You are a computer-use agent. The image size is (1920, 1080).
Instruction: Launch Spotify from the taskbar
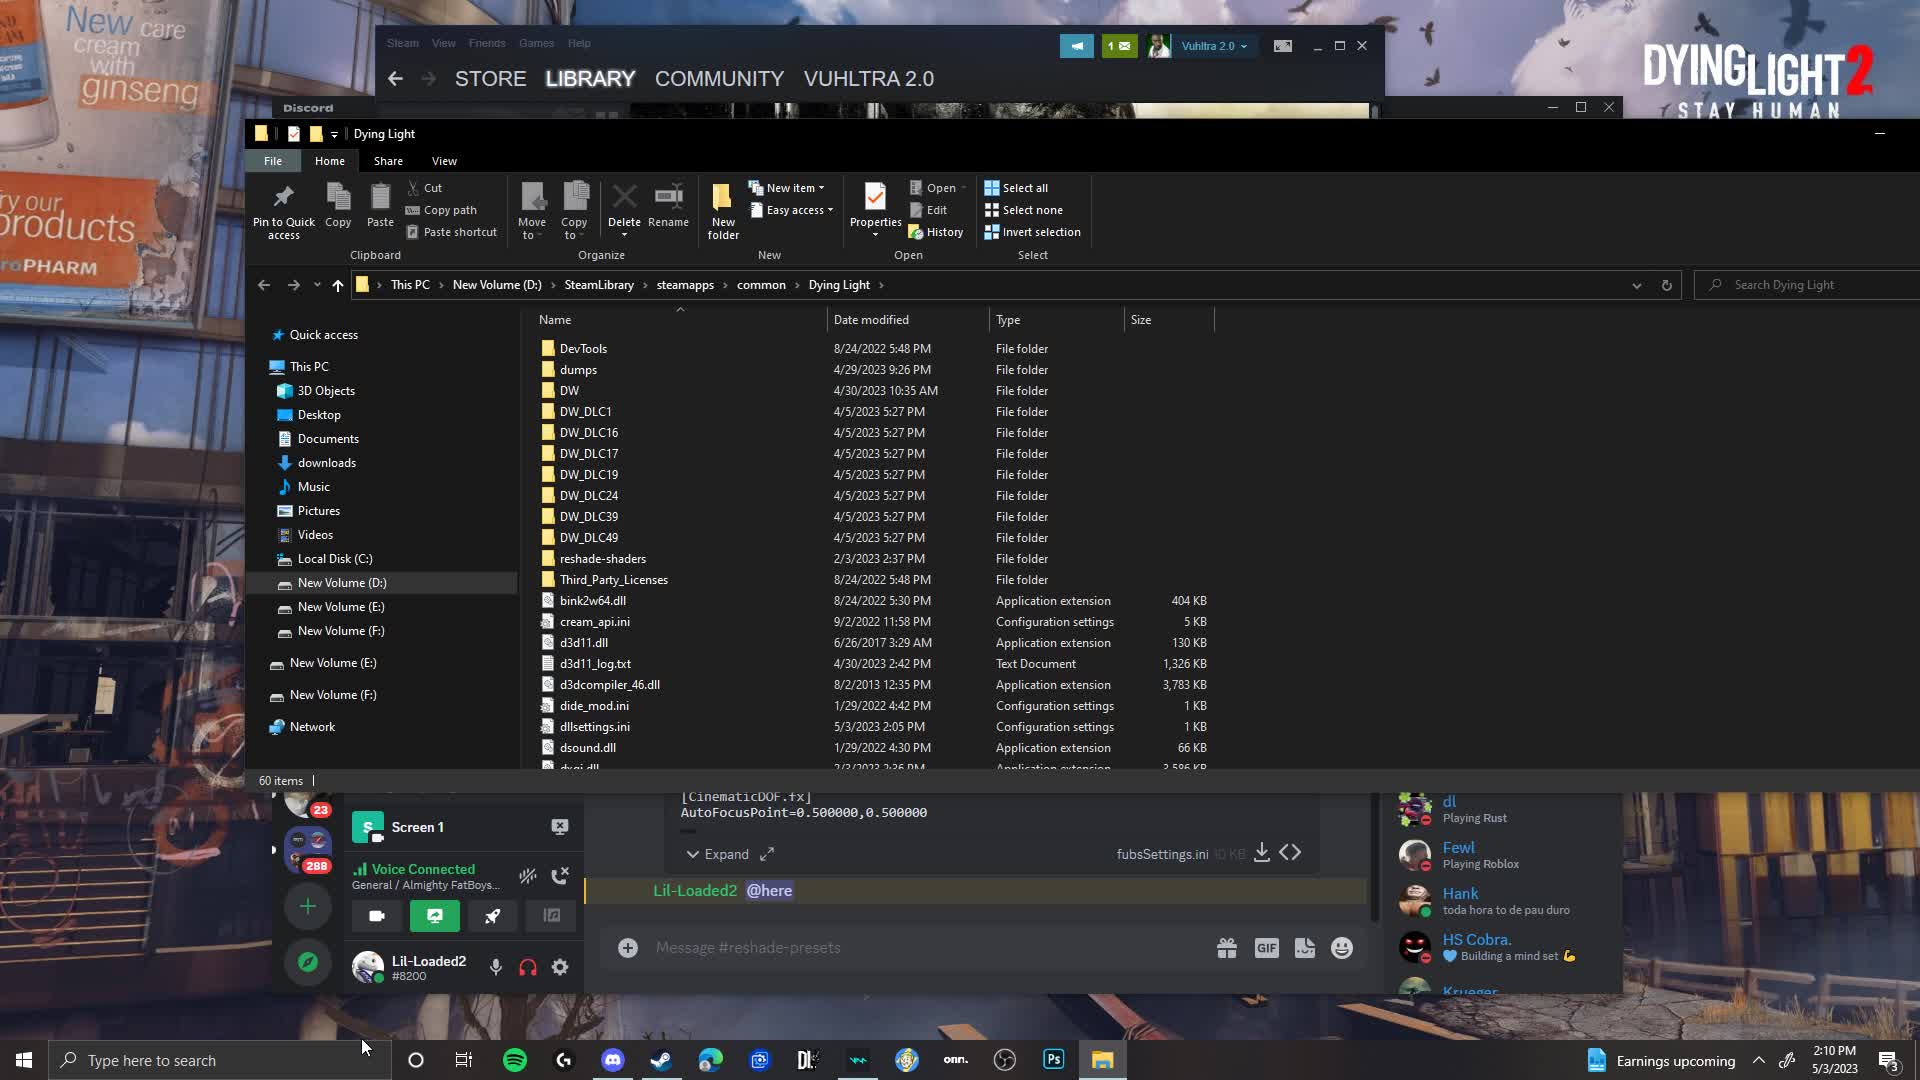514,1059
